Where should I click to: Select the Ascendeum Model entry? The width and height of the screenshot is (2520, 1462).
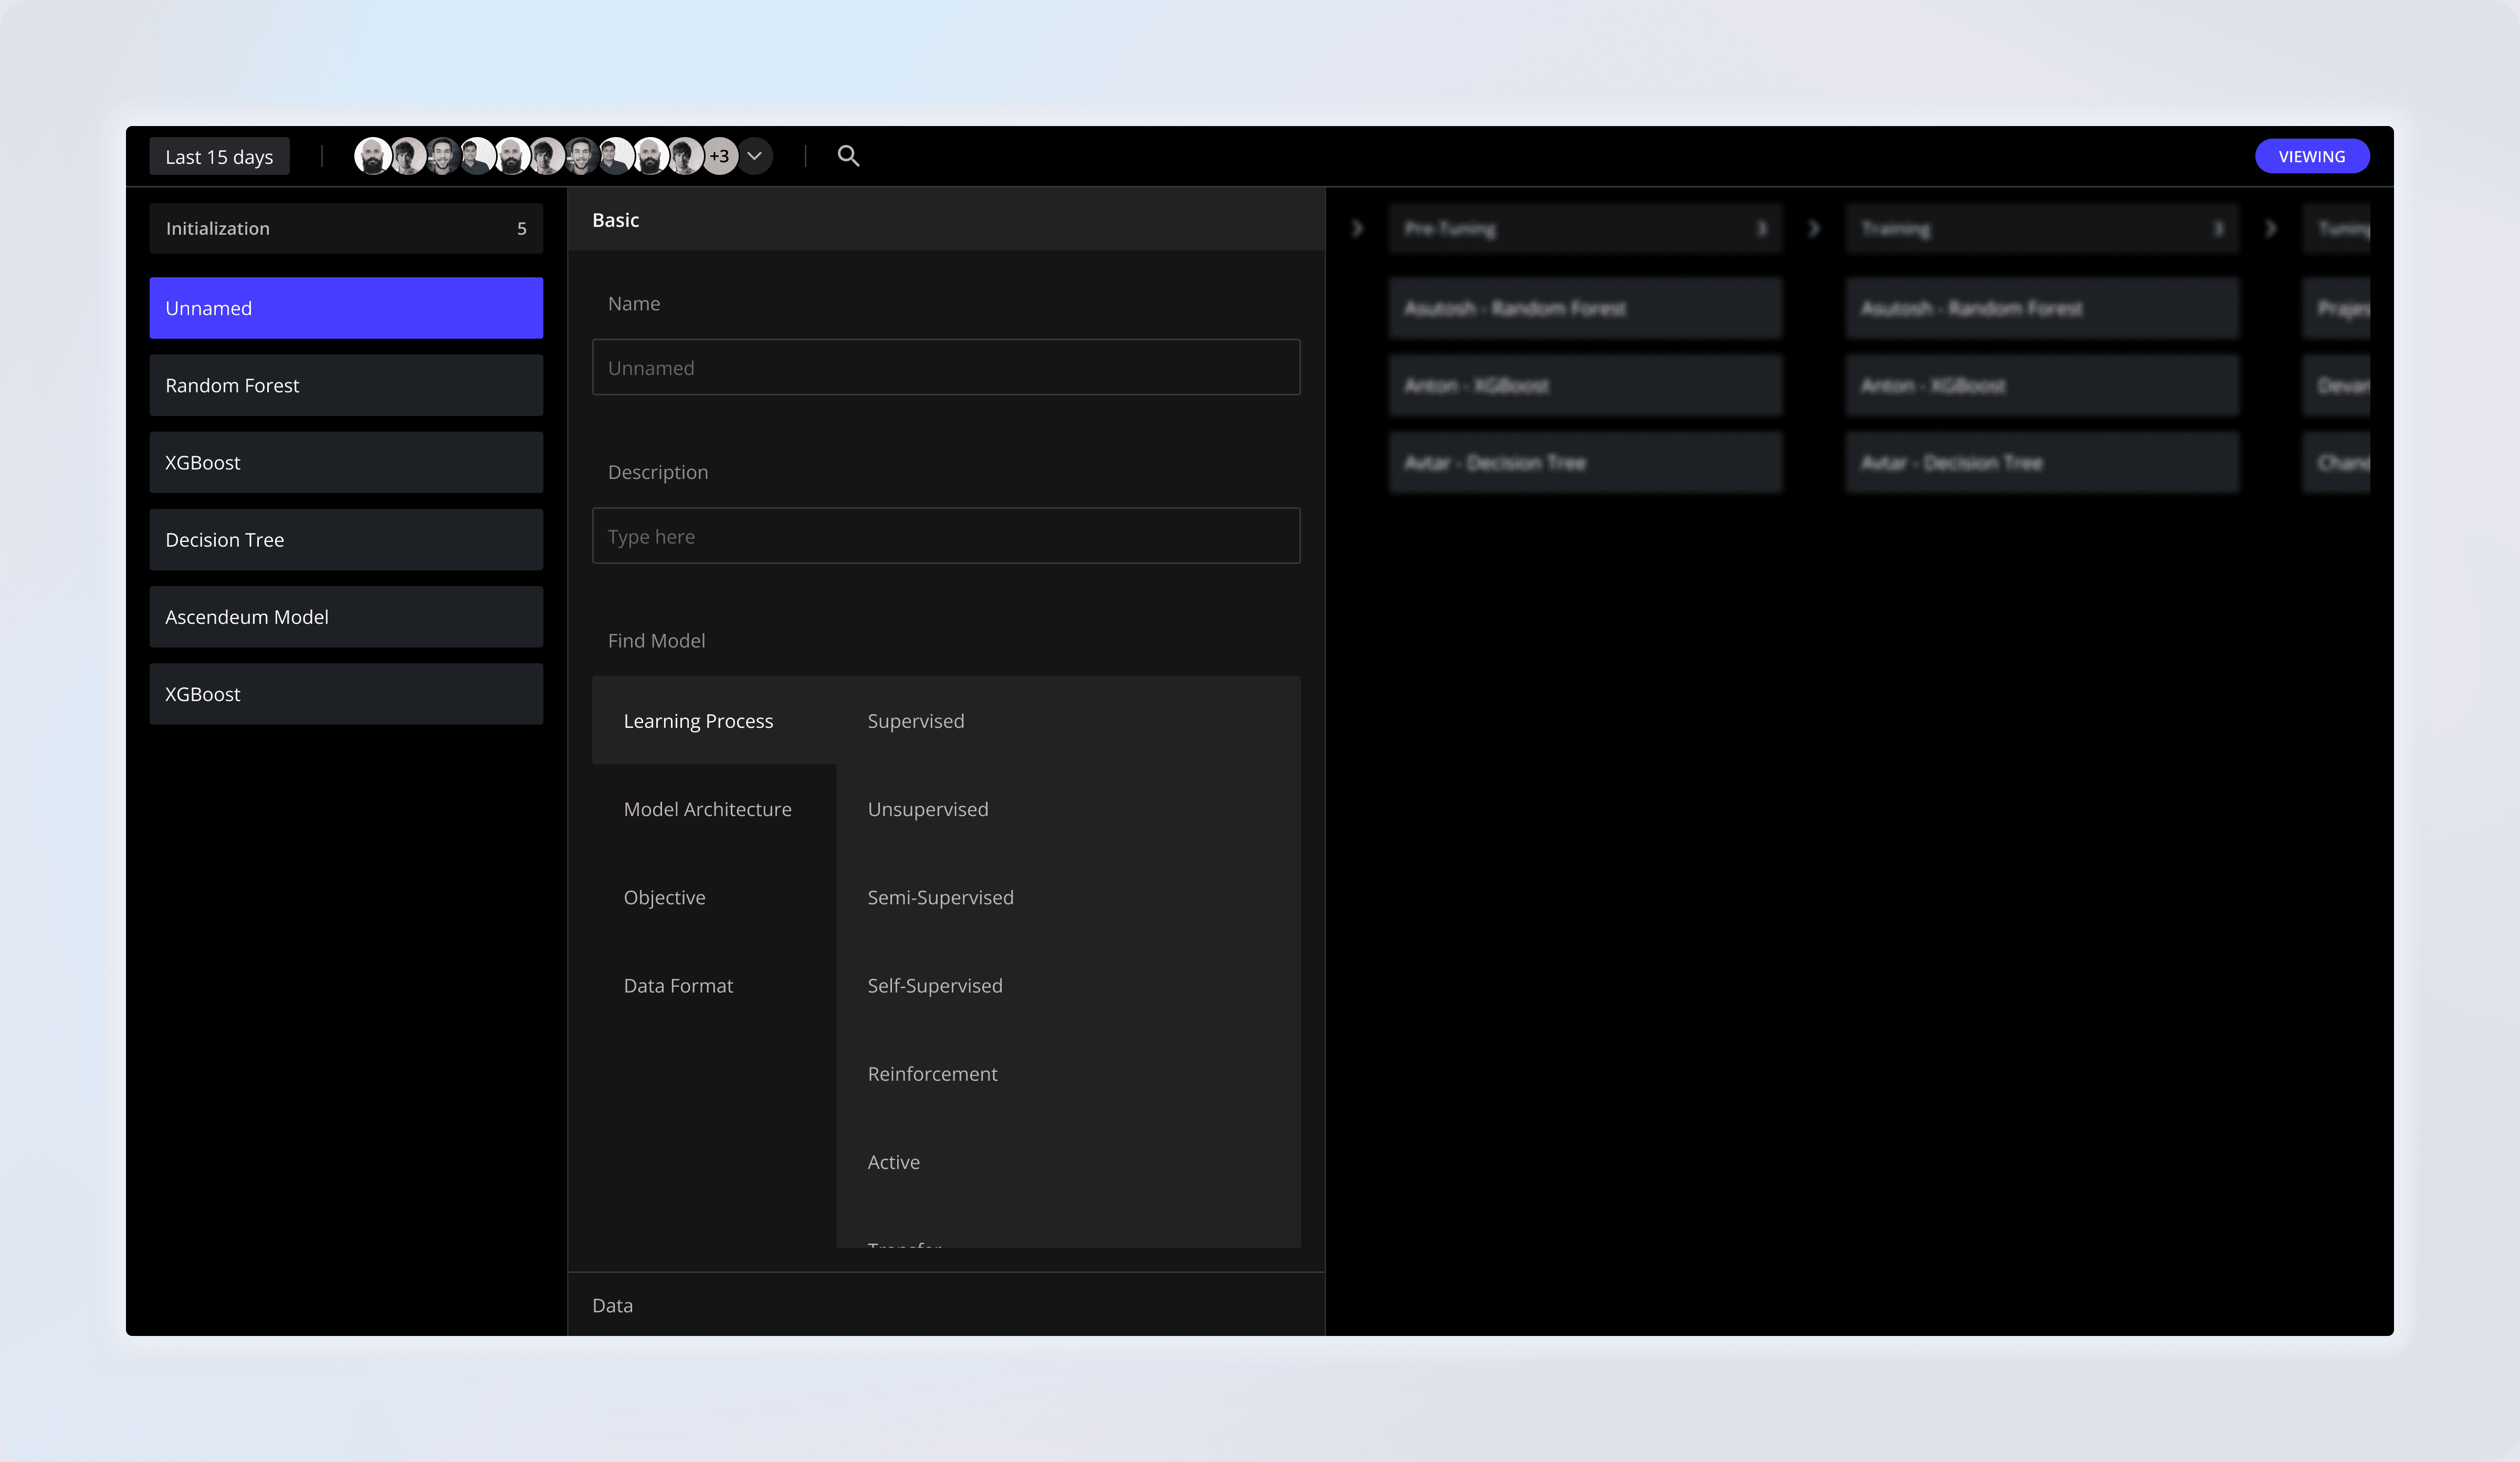346,617
